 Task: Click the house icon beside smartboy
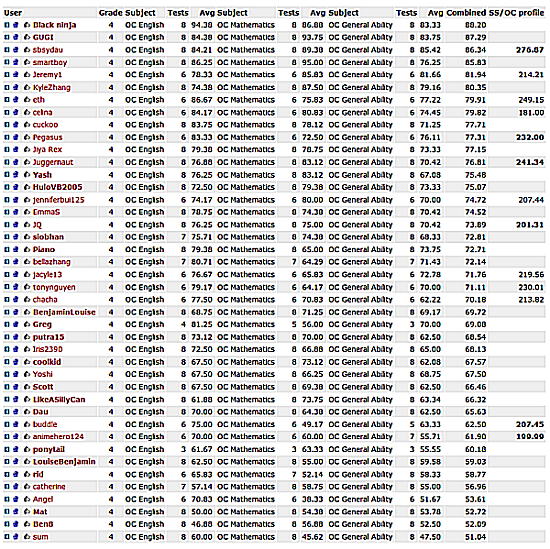[27, 62]
